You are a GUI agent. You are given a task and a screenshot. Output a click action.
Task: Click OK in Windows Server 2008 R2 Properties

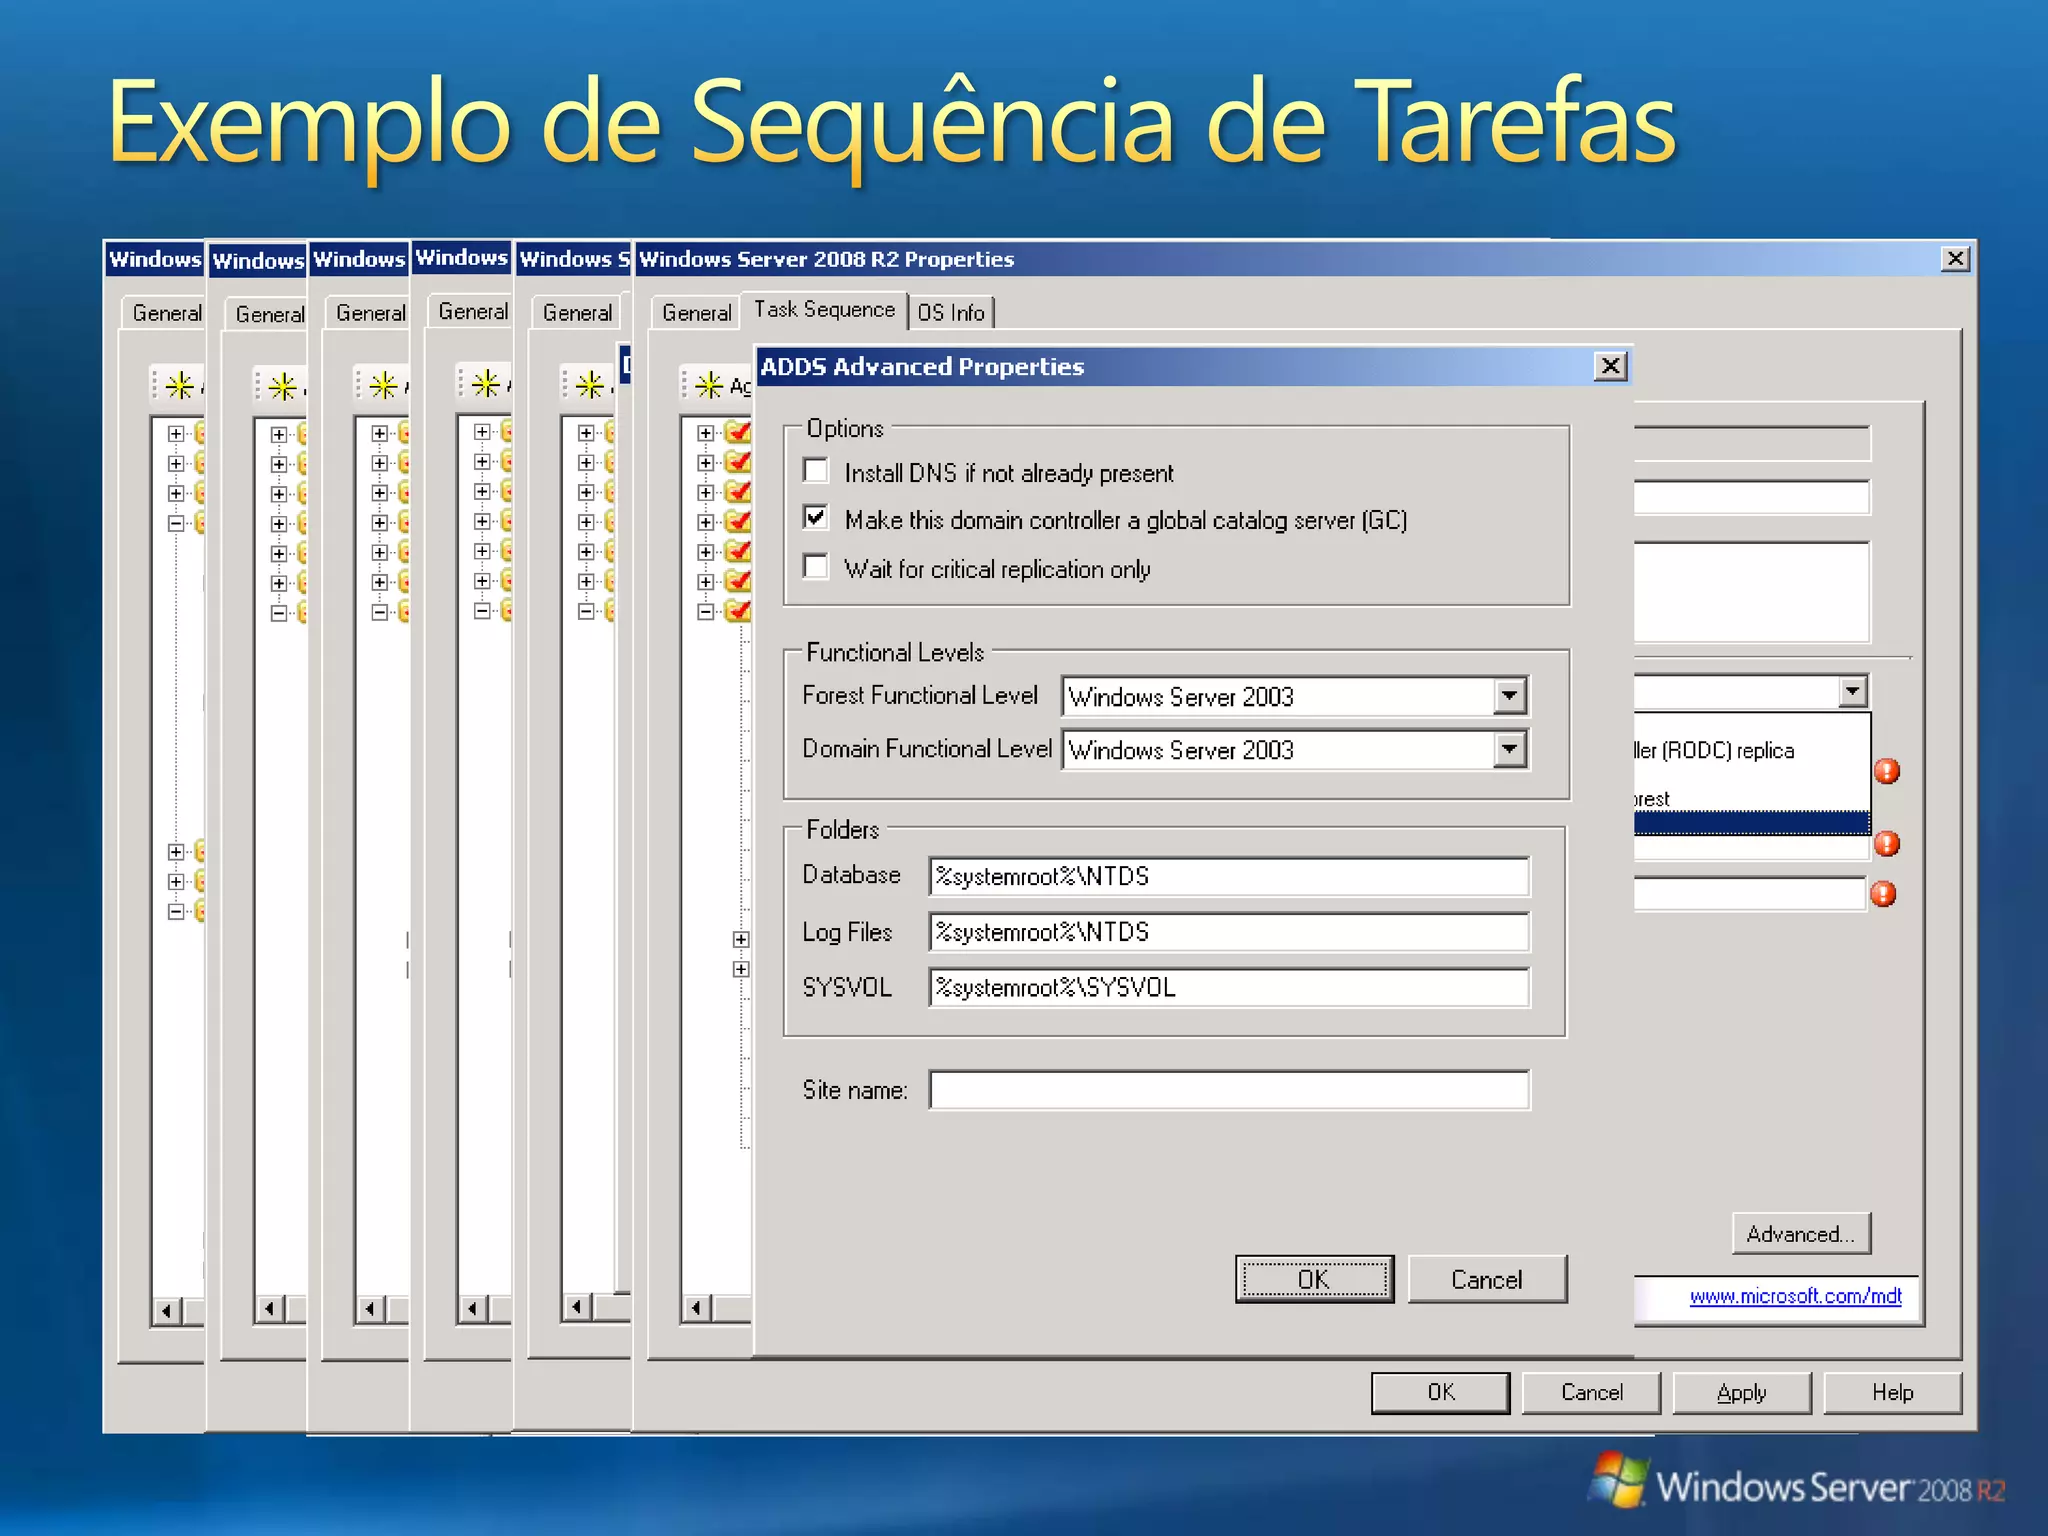[x=1440, y=1392]
